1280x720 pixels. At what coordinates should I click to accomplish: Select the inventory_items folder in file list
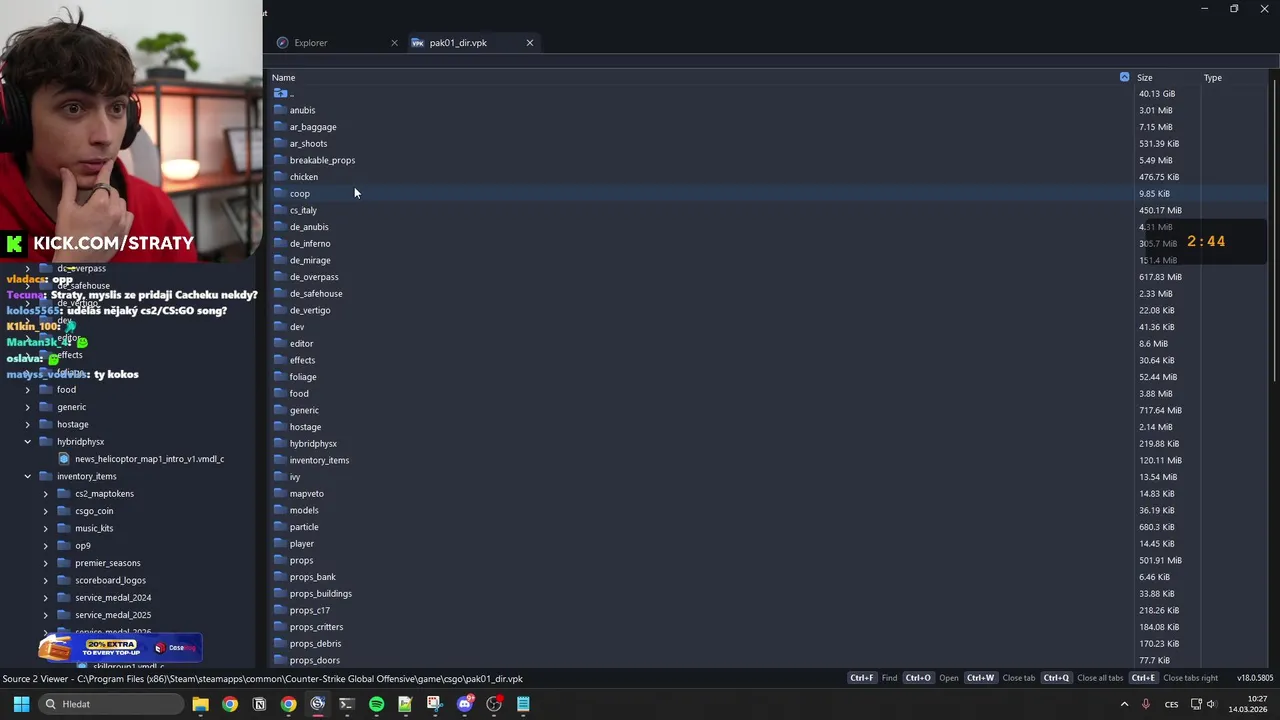(x=319, y=460)
